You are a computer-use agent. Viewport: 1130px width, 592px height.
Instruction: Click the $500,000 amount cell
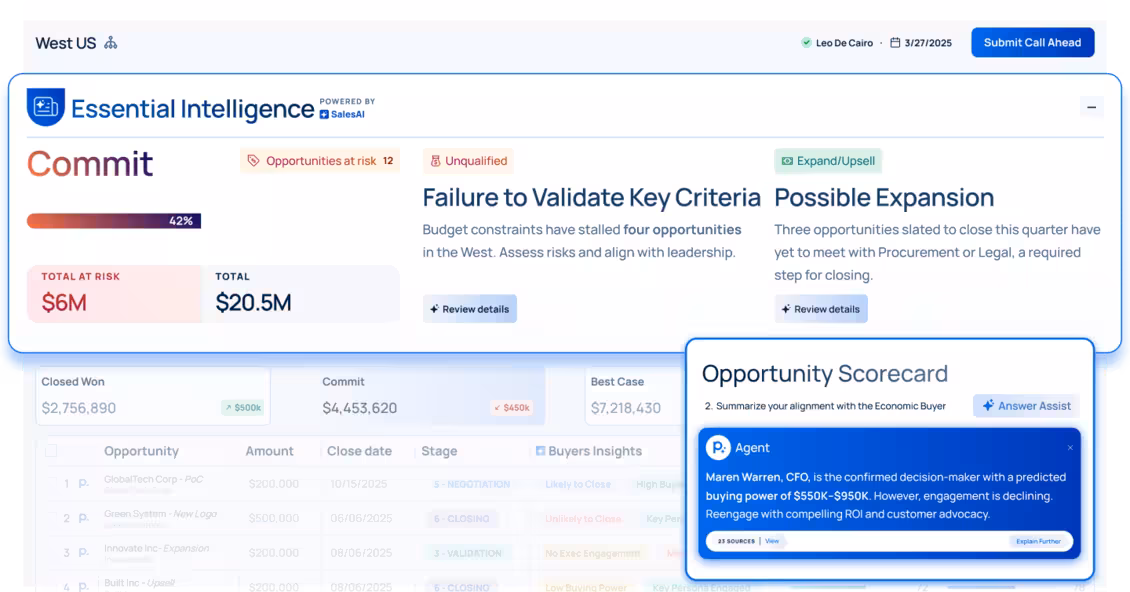[x=274, y=518]
